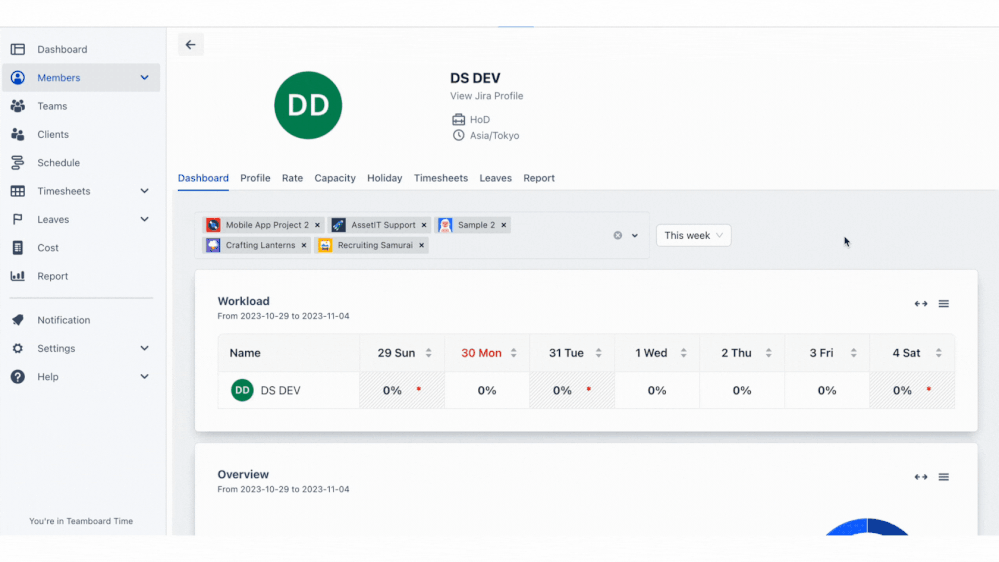This screenshot has width=999, height=562.
Task: Sort the 4 Sat column
Action: [938, 353]
